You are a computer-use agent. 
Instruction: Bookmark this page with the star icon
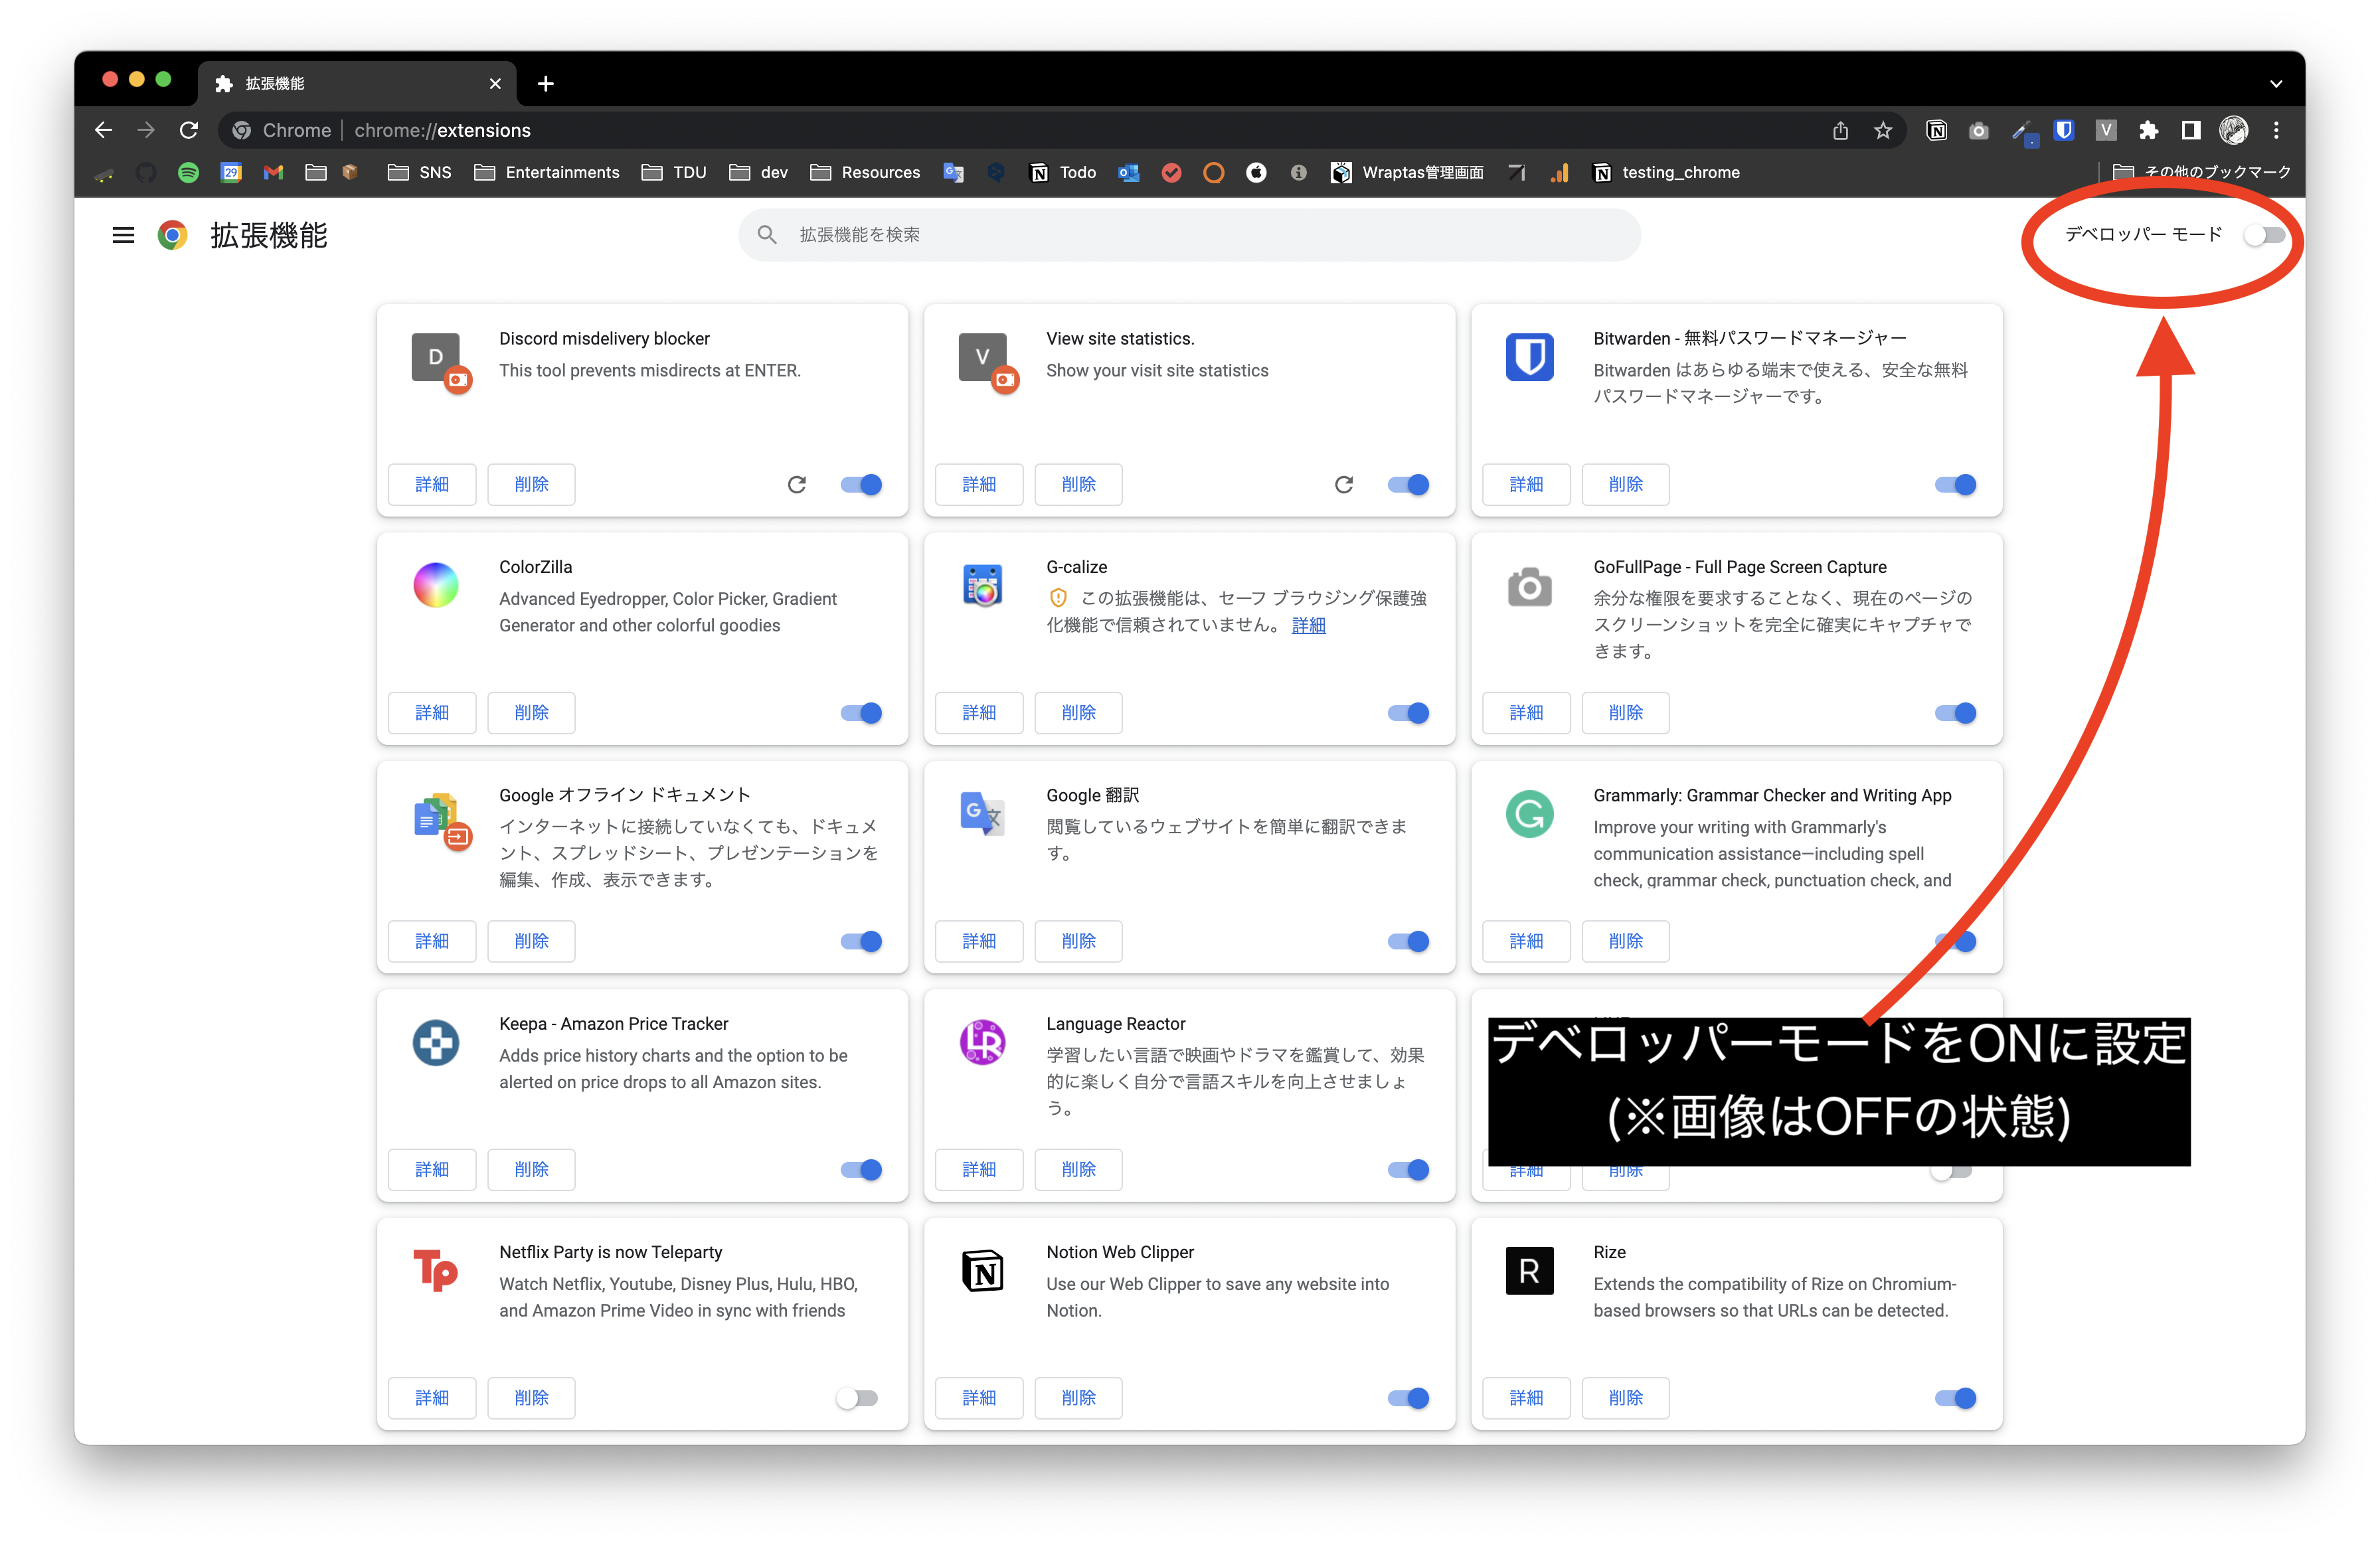pos(1883,130)
